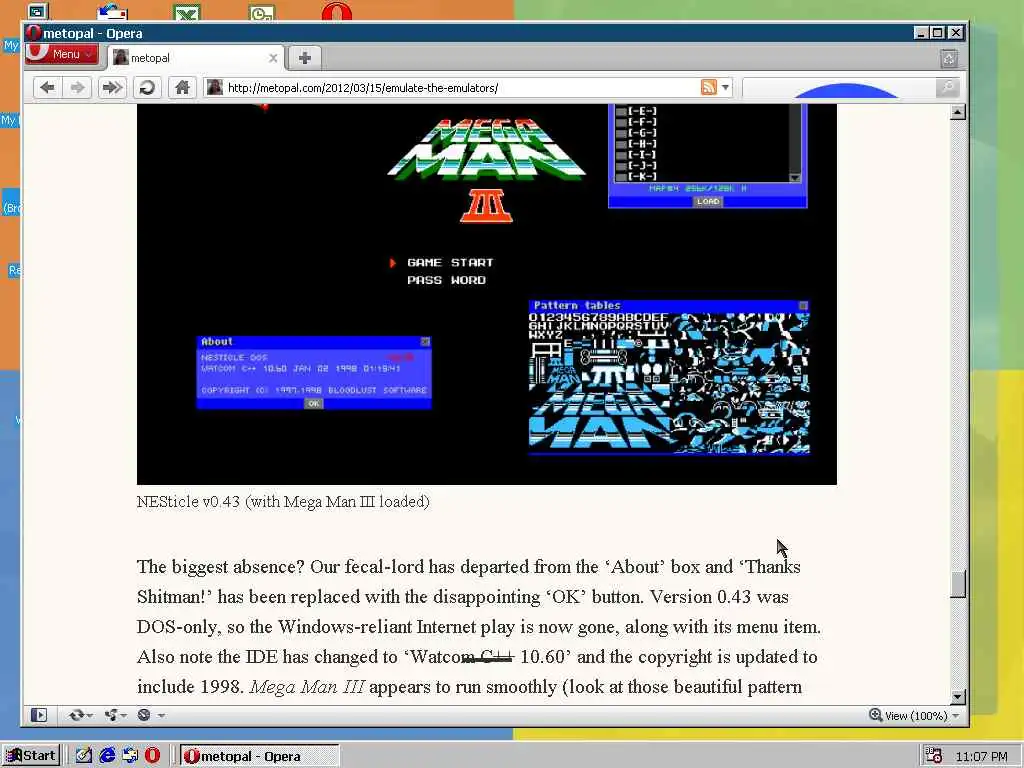Click the search magnifier button in search field
This screenshot has width=1024, height=768.
pos(946,87)
